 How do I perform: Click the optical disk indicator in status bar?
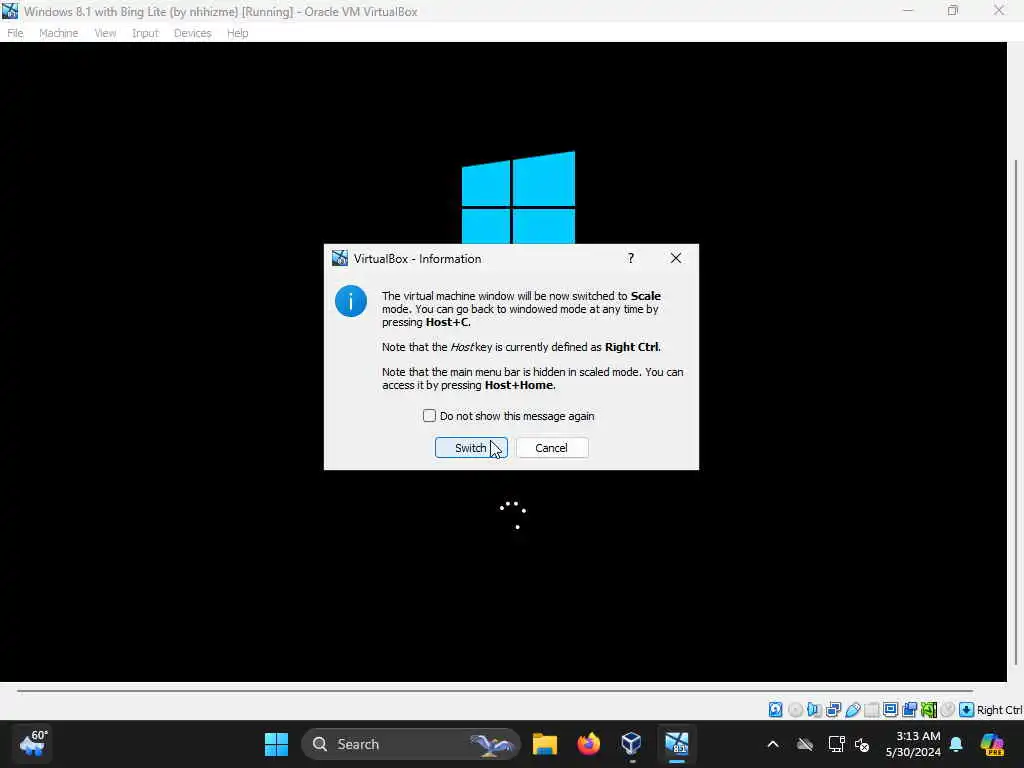click(x=795, y=709)
